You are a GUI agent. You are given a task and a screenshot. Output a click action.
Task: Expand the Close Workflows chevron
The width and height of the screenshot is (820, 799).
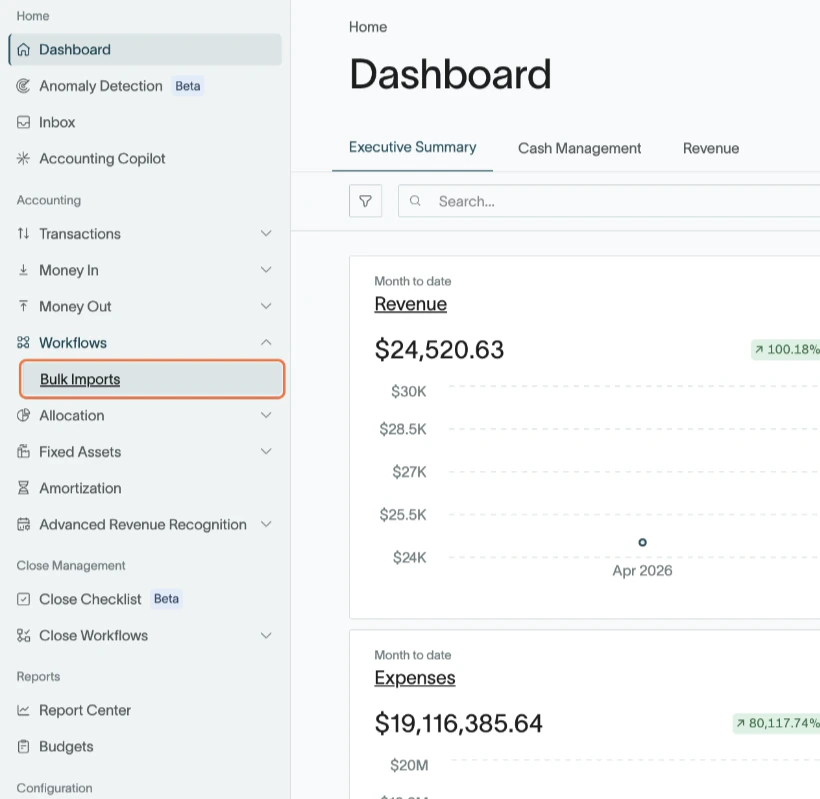pyautogui.click(x=266, y=635)
